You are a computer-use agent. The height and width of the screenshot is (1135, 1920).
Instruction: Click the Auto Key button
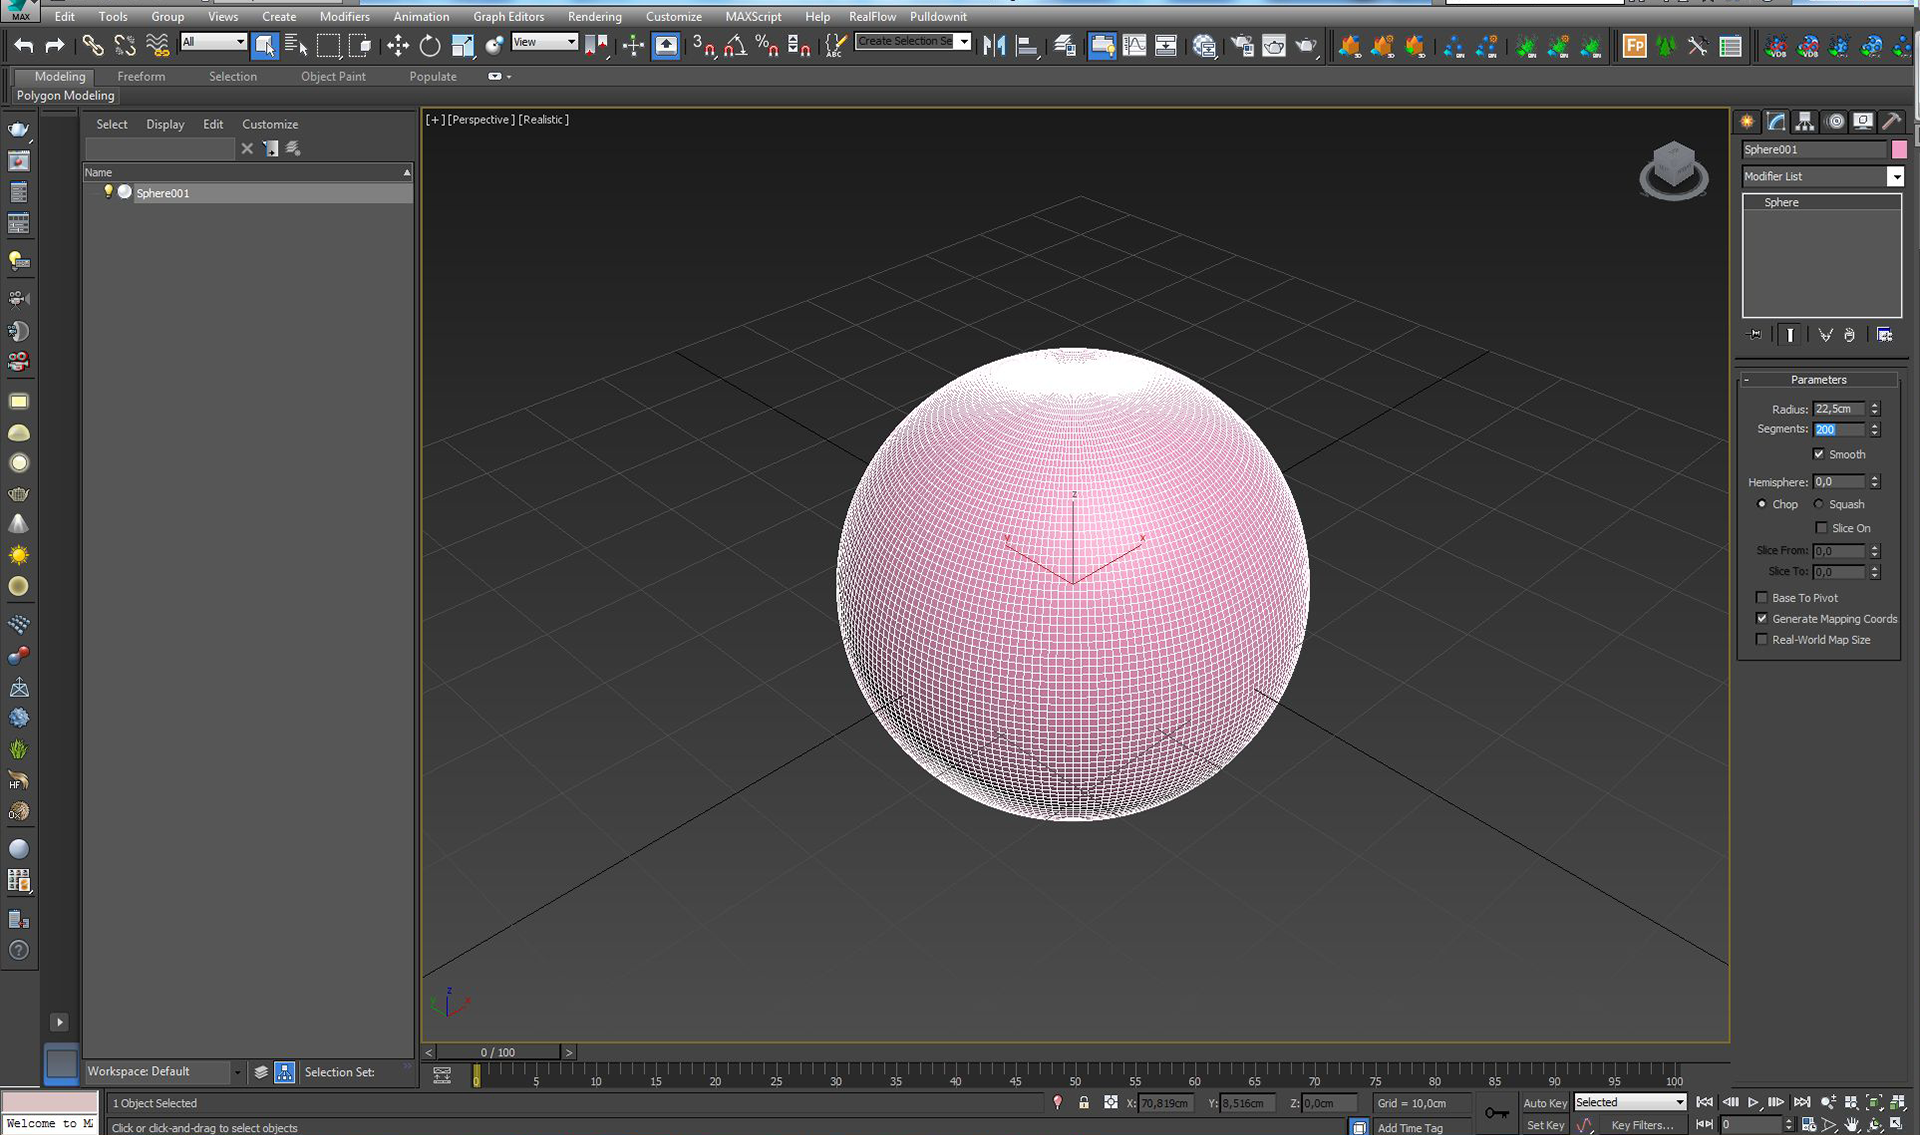(x=1545, y=1103)
